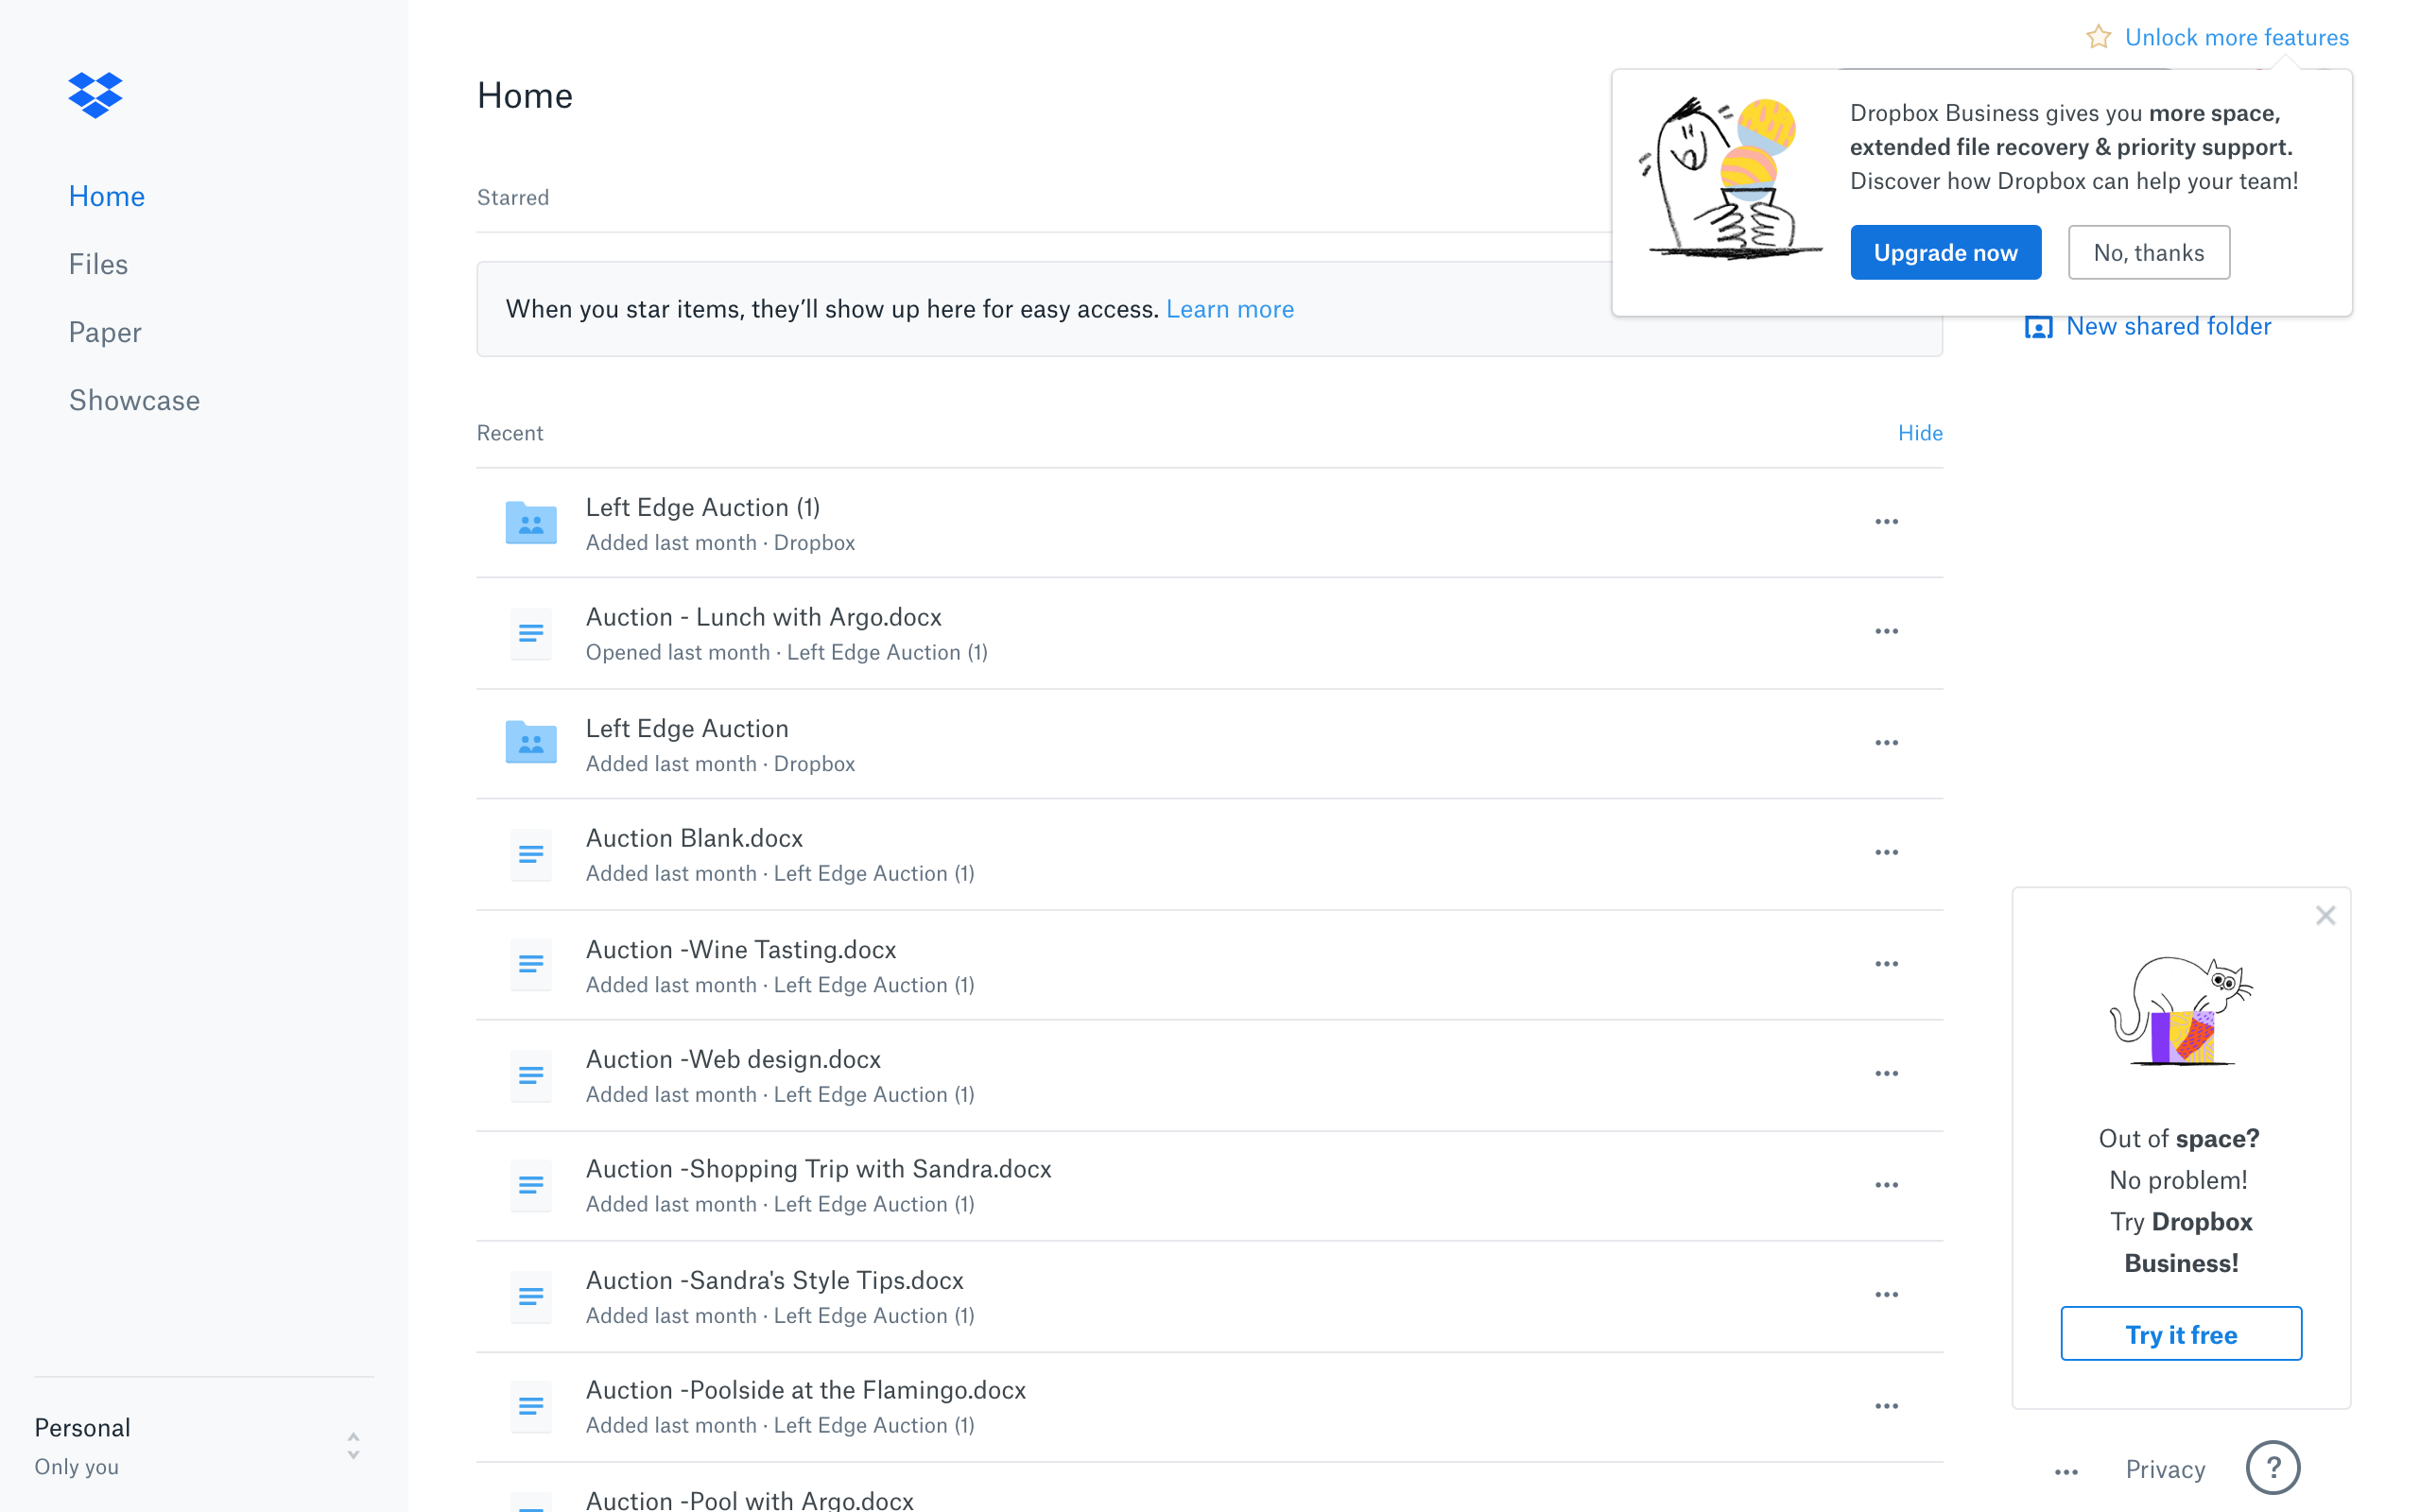Open Auction -Poolside at the Flamingo.docx file name

click(805, 1390)
